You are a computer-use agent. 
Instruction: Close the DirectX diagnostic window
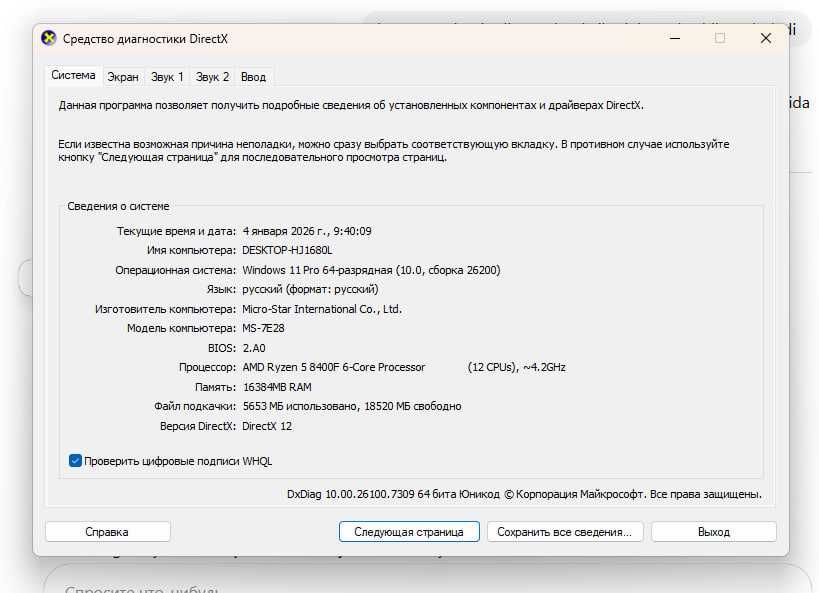766,38
